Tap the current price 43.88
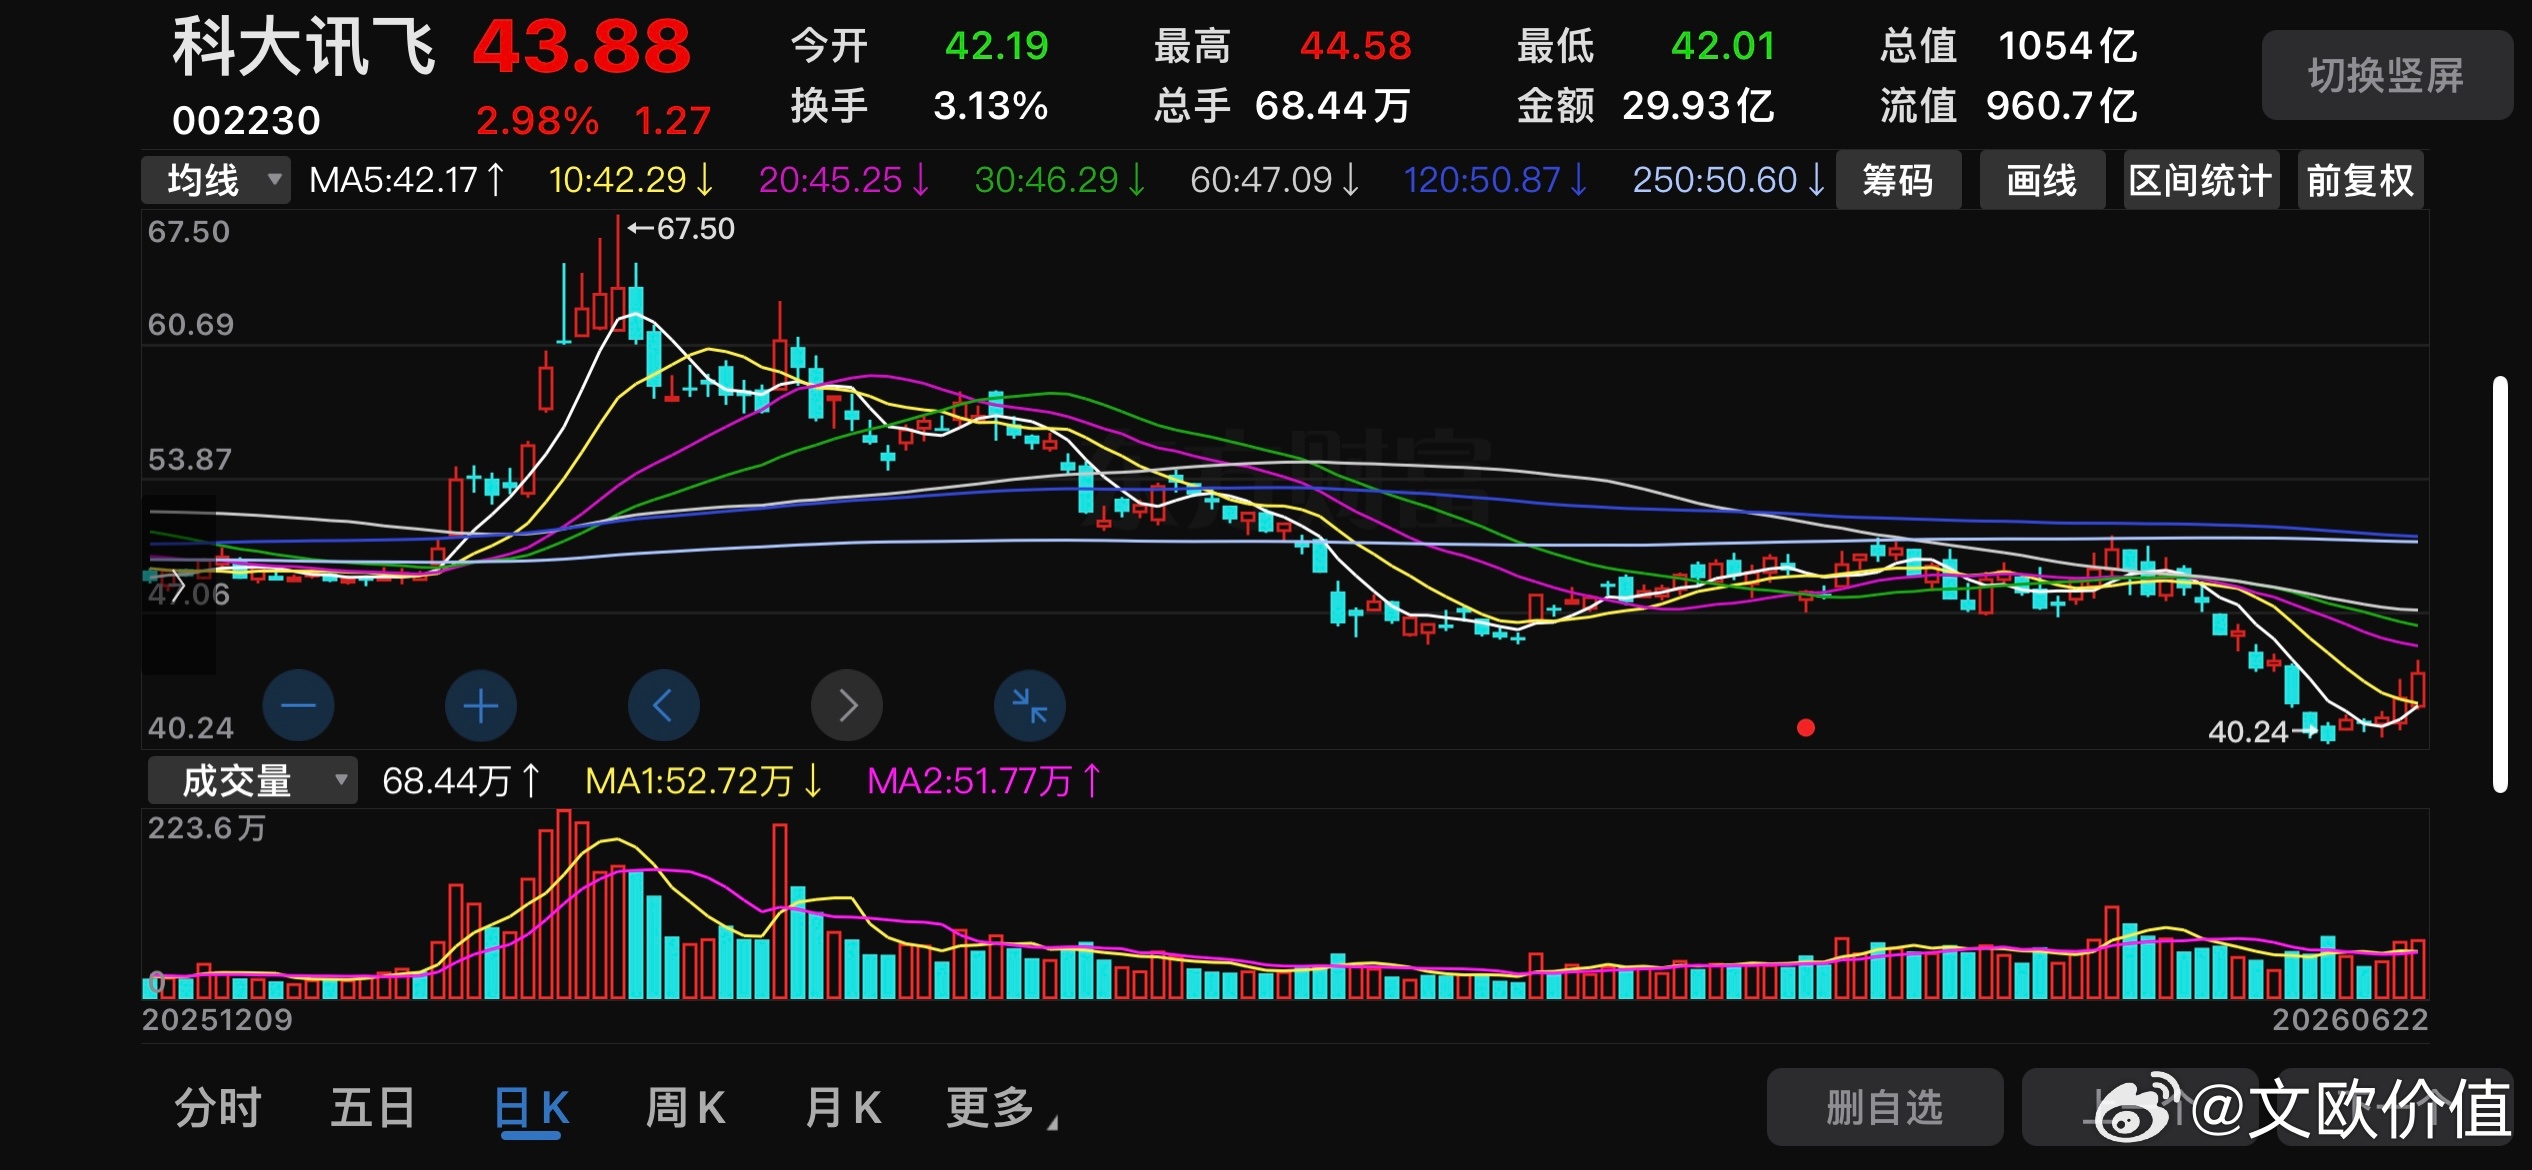This screenshot has width=2532, height=1170. pyautogui.click(x=582, y=47)
